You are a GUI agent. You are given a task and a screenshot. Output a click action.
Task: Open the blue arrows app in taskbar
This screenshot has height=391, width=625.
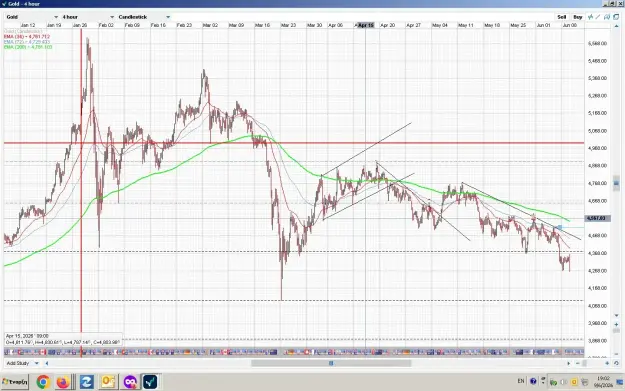(86, 382)
